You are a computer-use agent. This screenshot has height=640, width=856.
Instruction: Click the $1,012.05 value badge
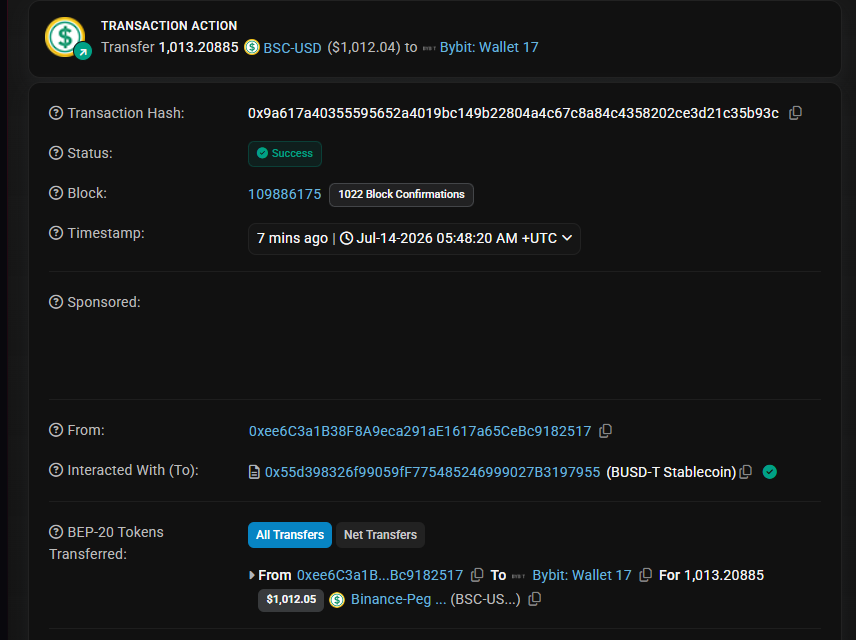[x=291, y=600]
